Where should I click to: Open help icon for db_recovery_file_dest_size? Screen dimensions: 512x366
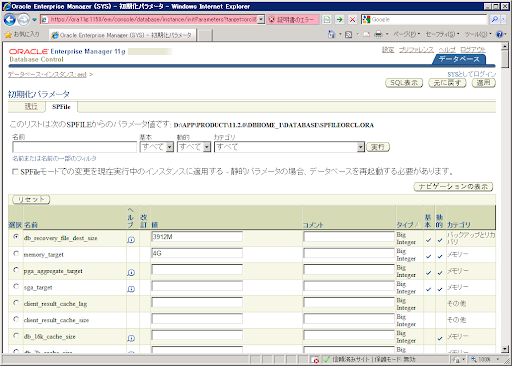131,240
